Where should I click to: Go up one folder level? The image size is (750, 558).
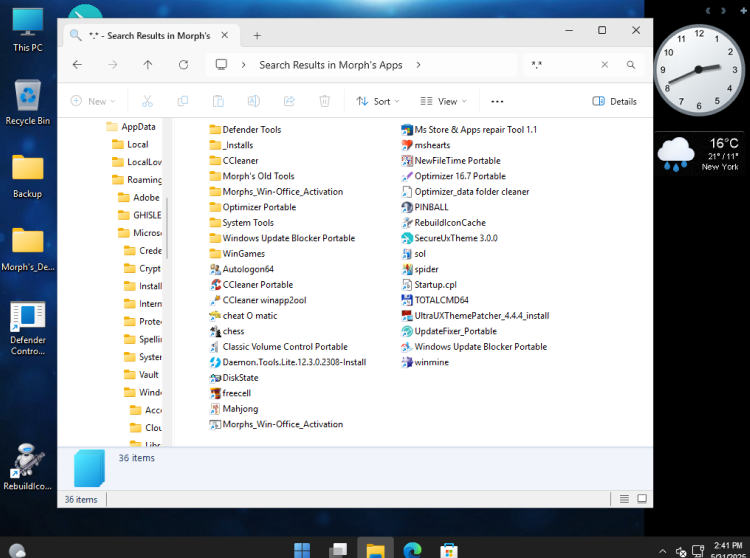click(148, 65)
